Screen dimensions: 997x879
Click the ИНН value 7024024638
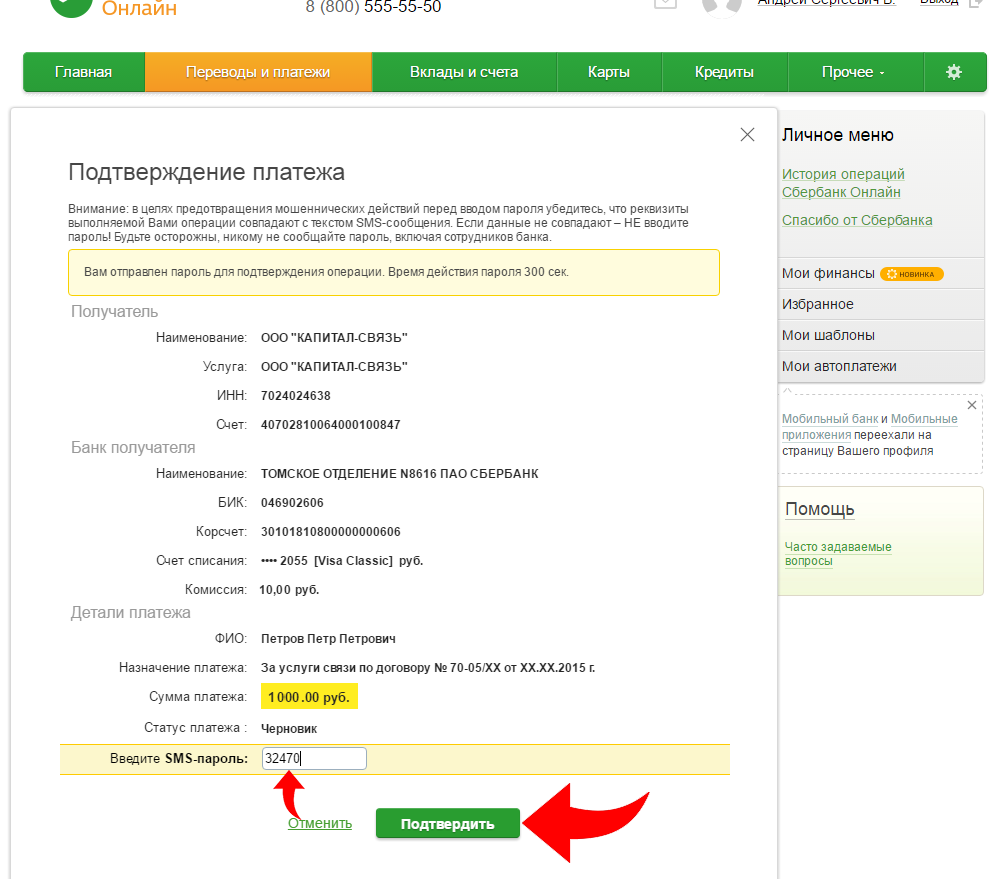(296, 396)
